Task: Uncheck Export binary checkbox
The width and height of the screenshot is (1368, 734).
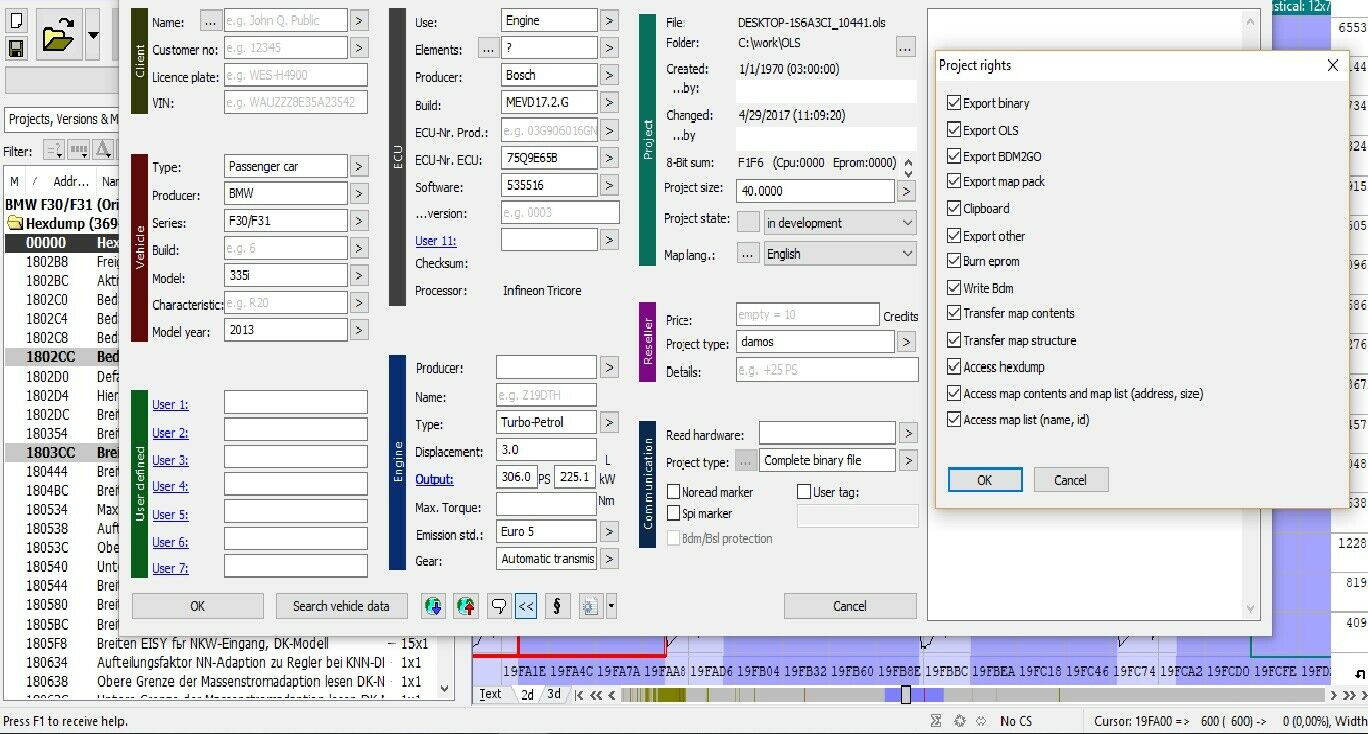Action: (954, 103)
